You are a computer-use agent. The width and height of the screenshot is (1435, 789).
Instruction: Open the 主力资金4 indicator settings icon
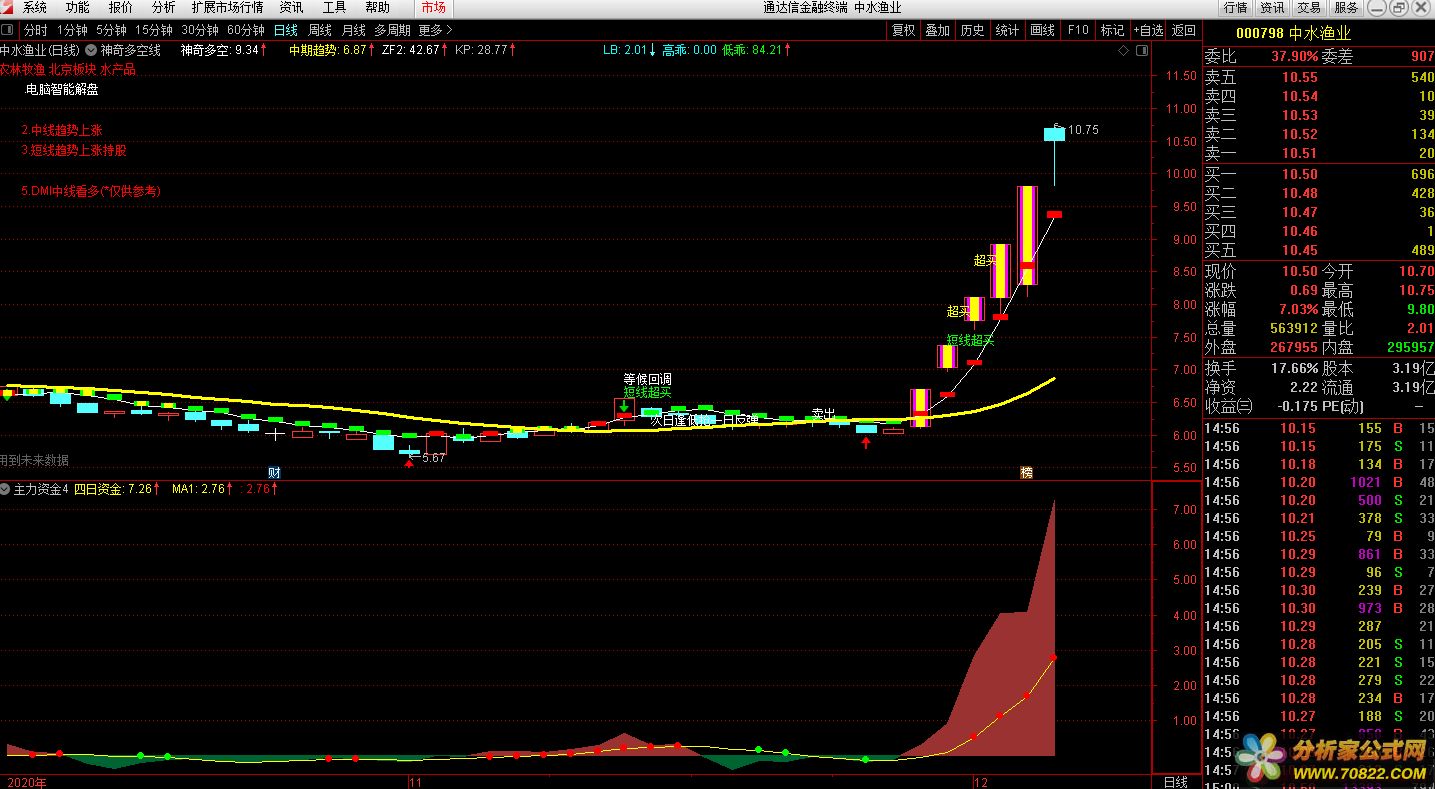[6, 490]
